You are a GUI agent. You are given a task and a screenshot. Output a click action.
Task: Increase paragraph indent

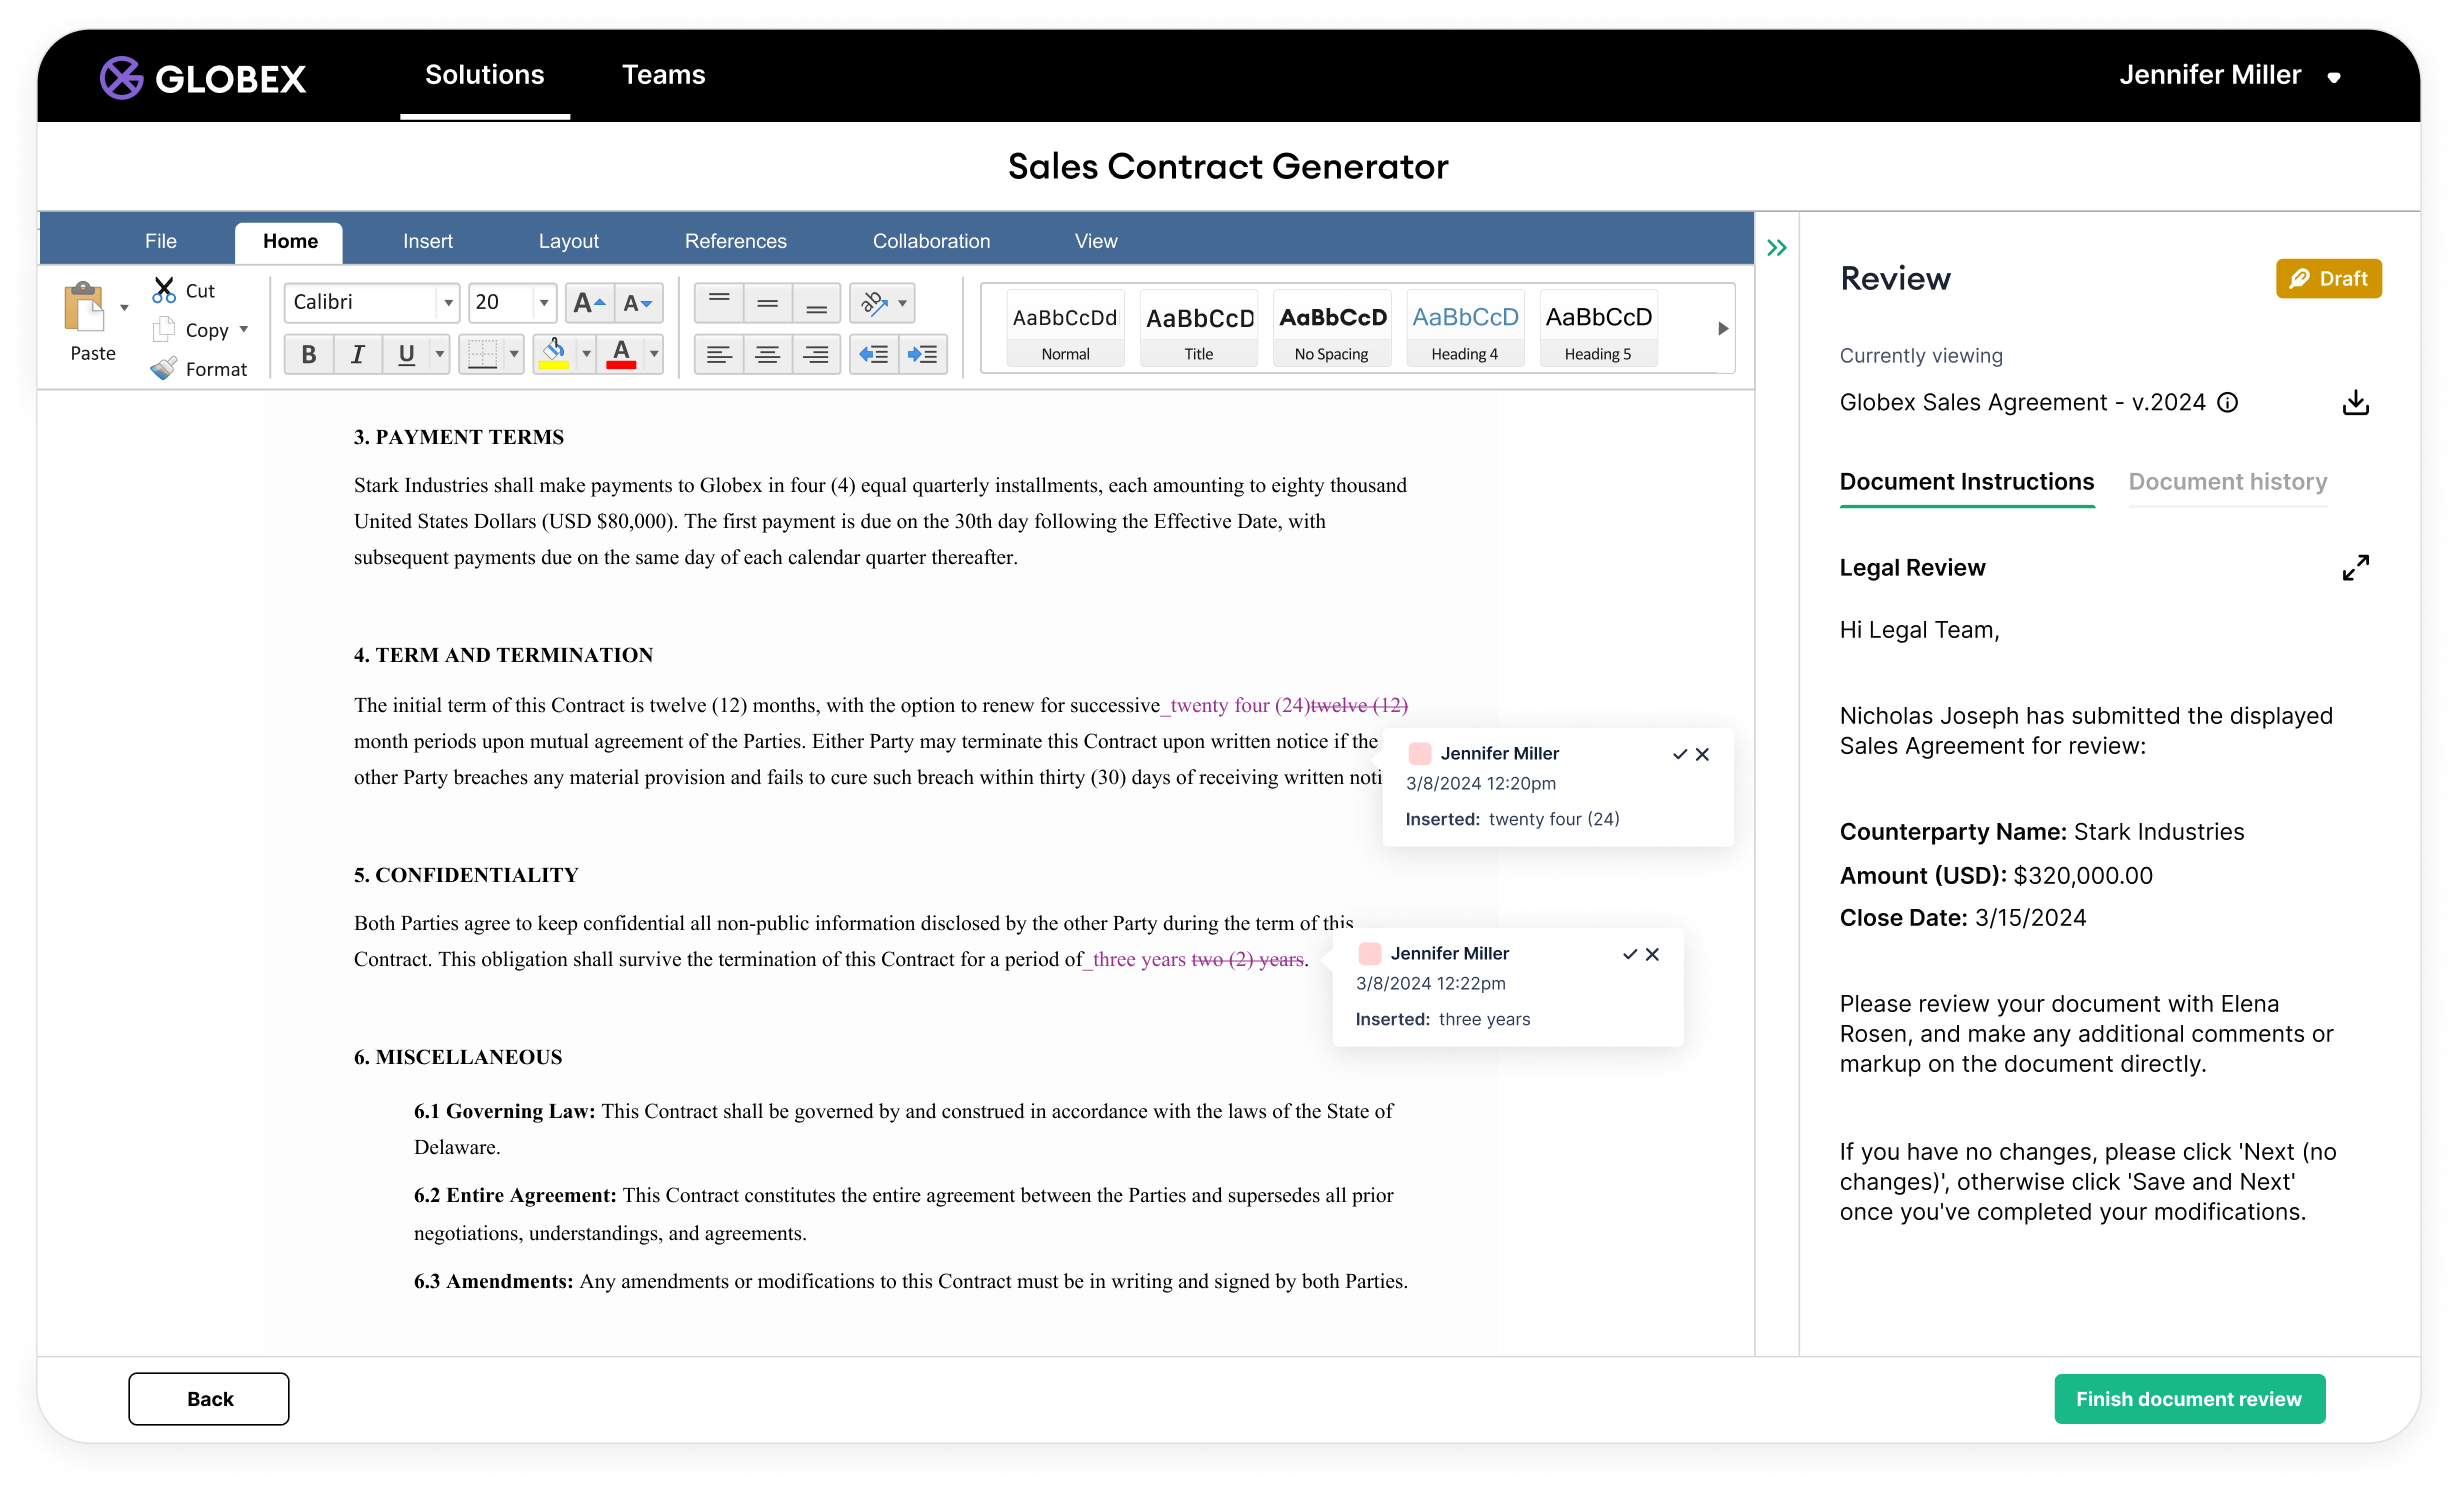[922, 354]
